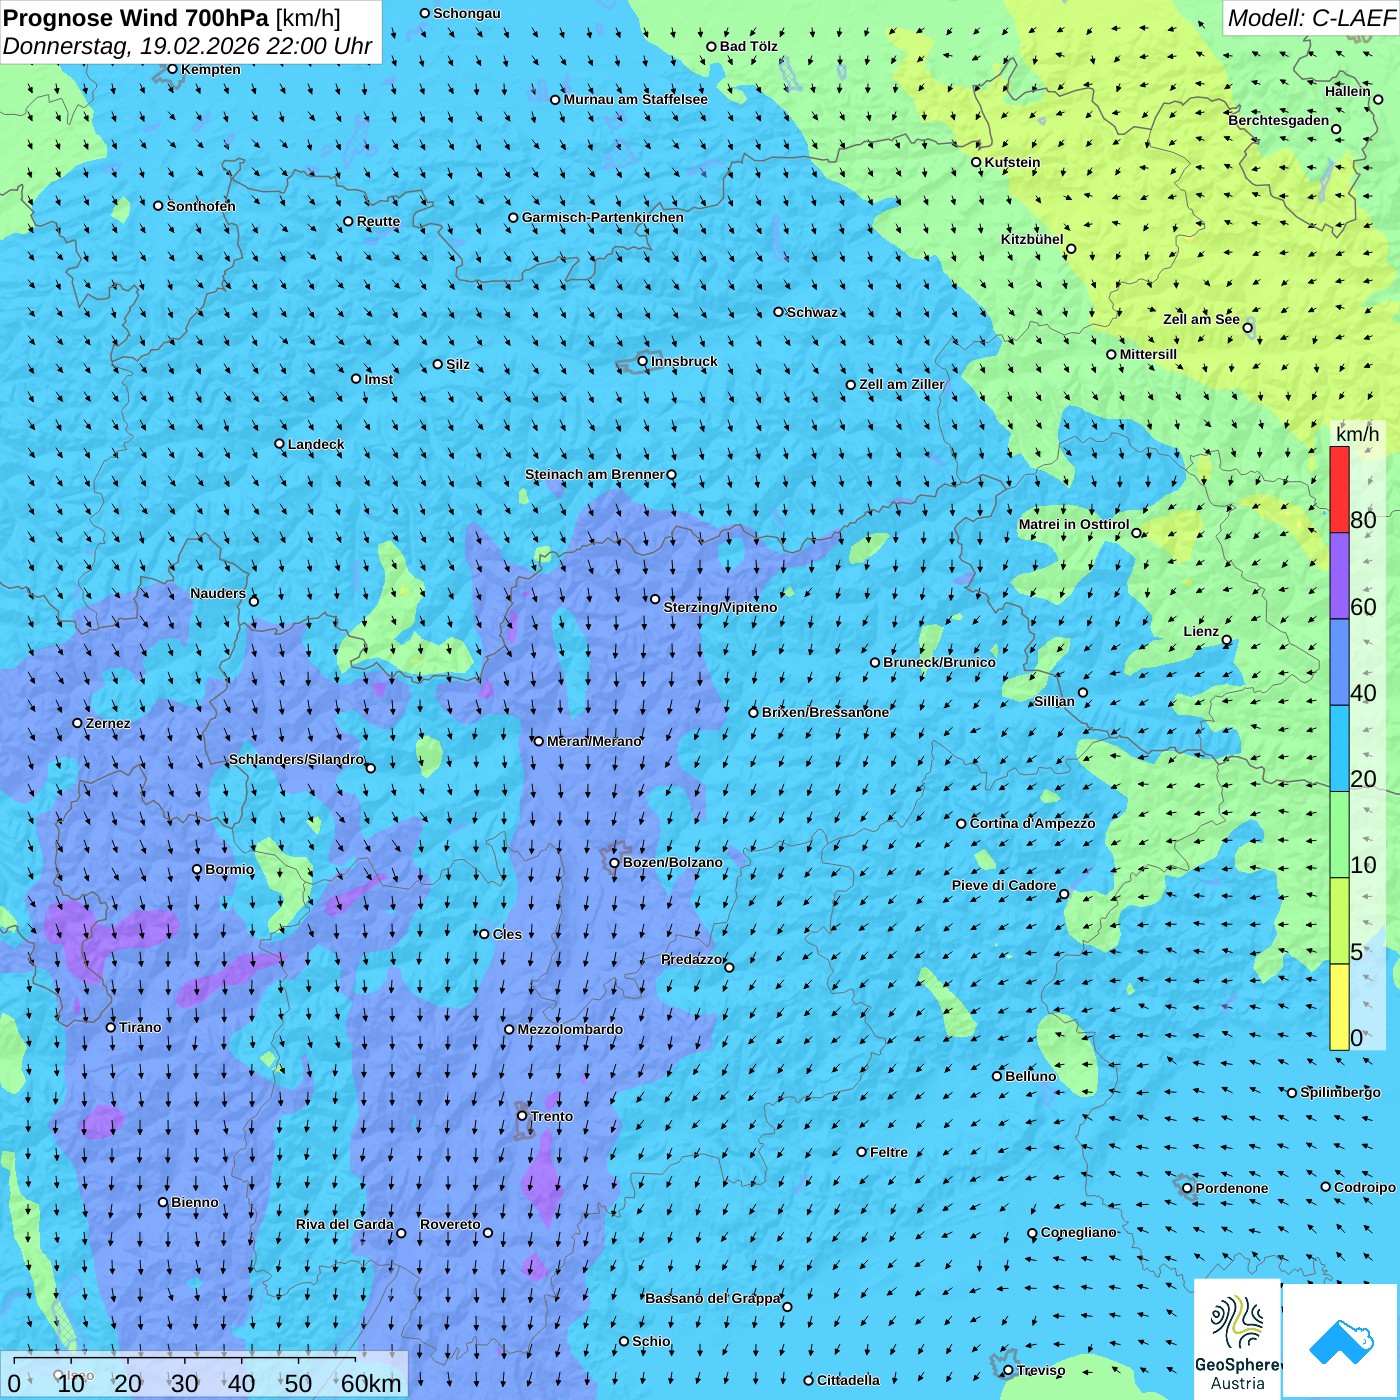Click the GeoSphere Austria logo
This screenshot has width=1400, height=1400.
1237,1341
